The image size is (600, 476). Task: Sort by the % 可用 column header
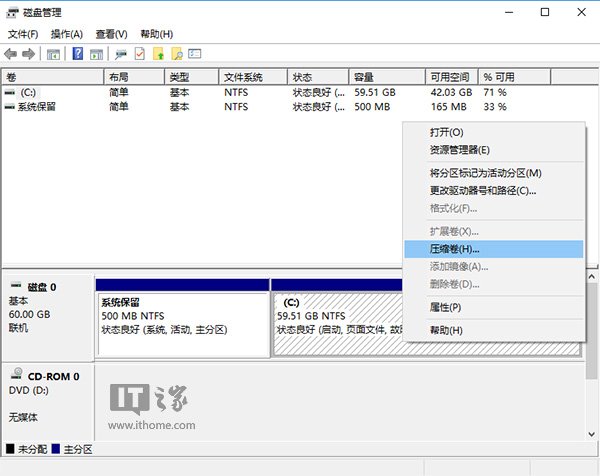[x=515, y=77]
